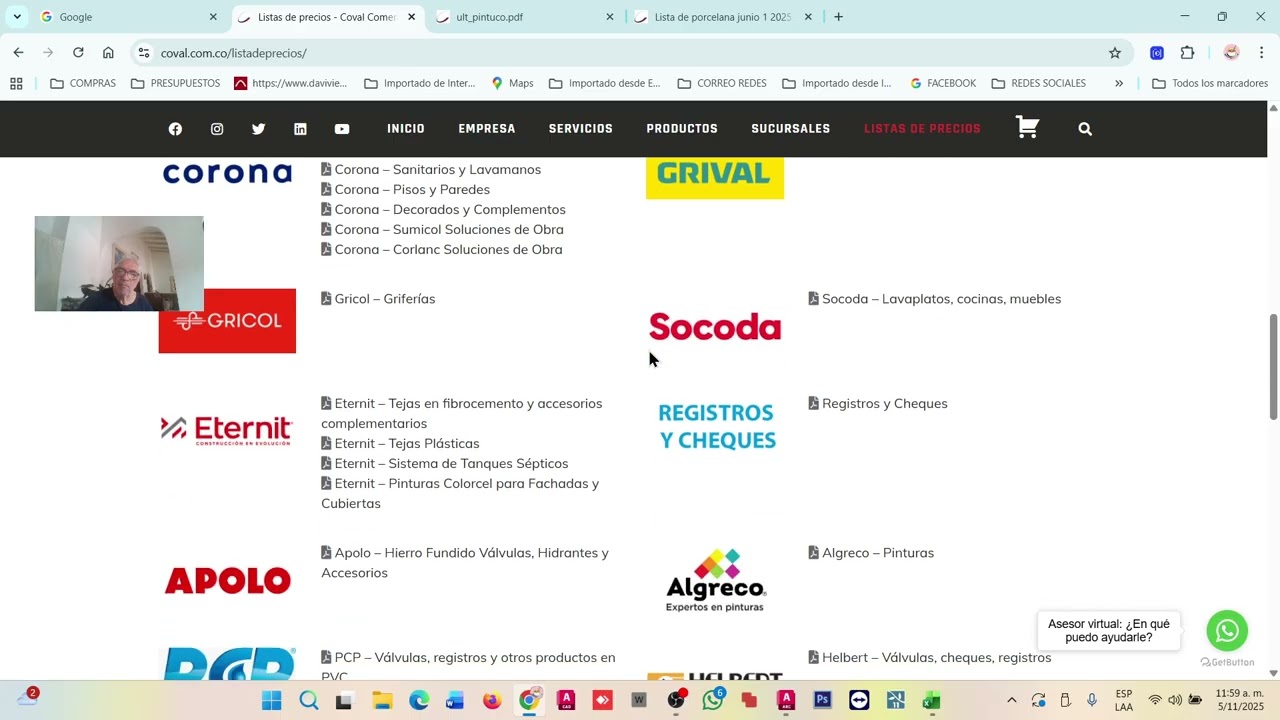The image size is (1280, 720).
Task: Open TeamViewer from the taskbar
Action: 859,701
